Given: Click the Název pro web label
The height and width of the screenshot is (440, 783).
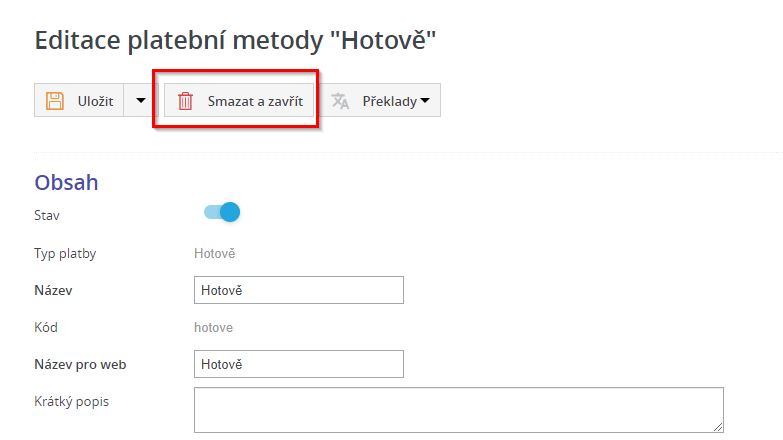Looking at the screenshot, I should click(x=80, y=364).
